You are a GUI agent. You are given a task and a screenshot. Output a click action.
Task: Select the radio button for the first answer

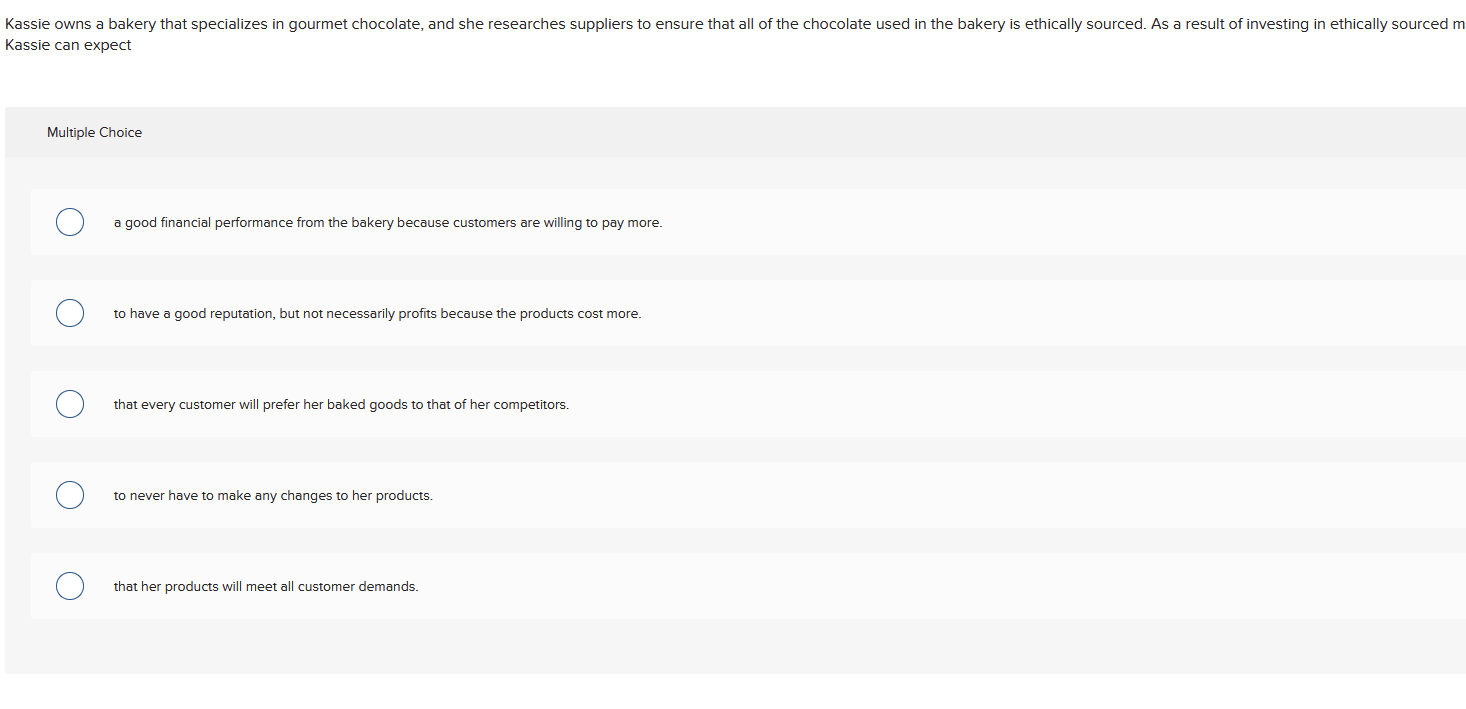pos(70,222)
